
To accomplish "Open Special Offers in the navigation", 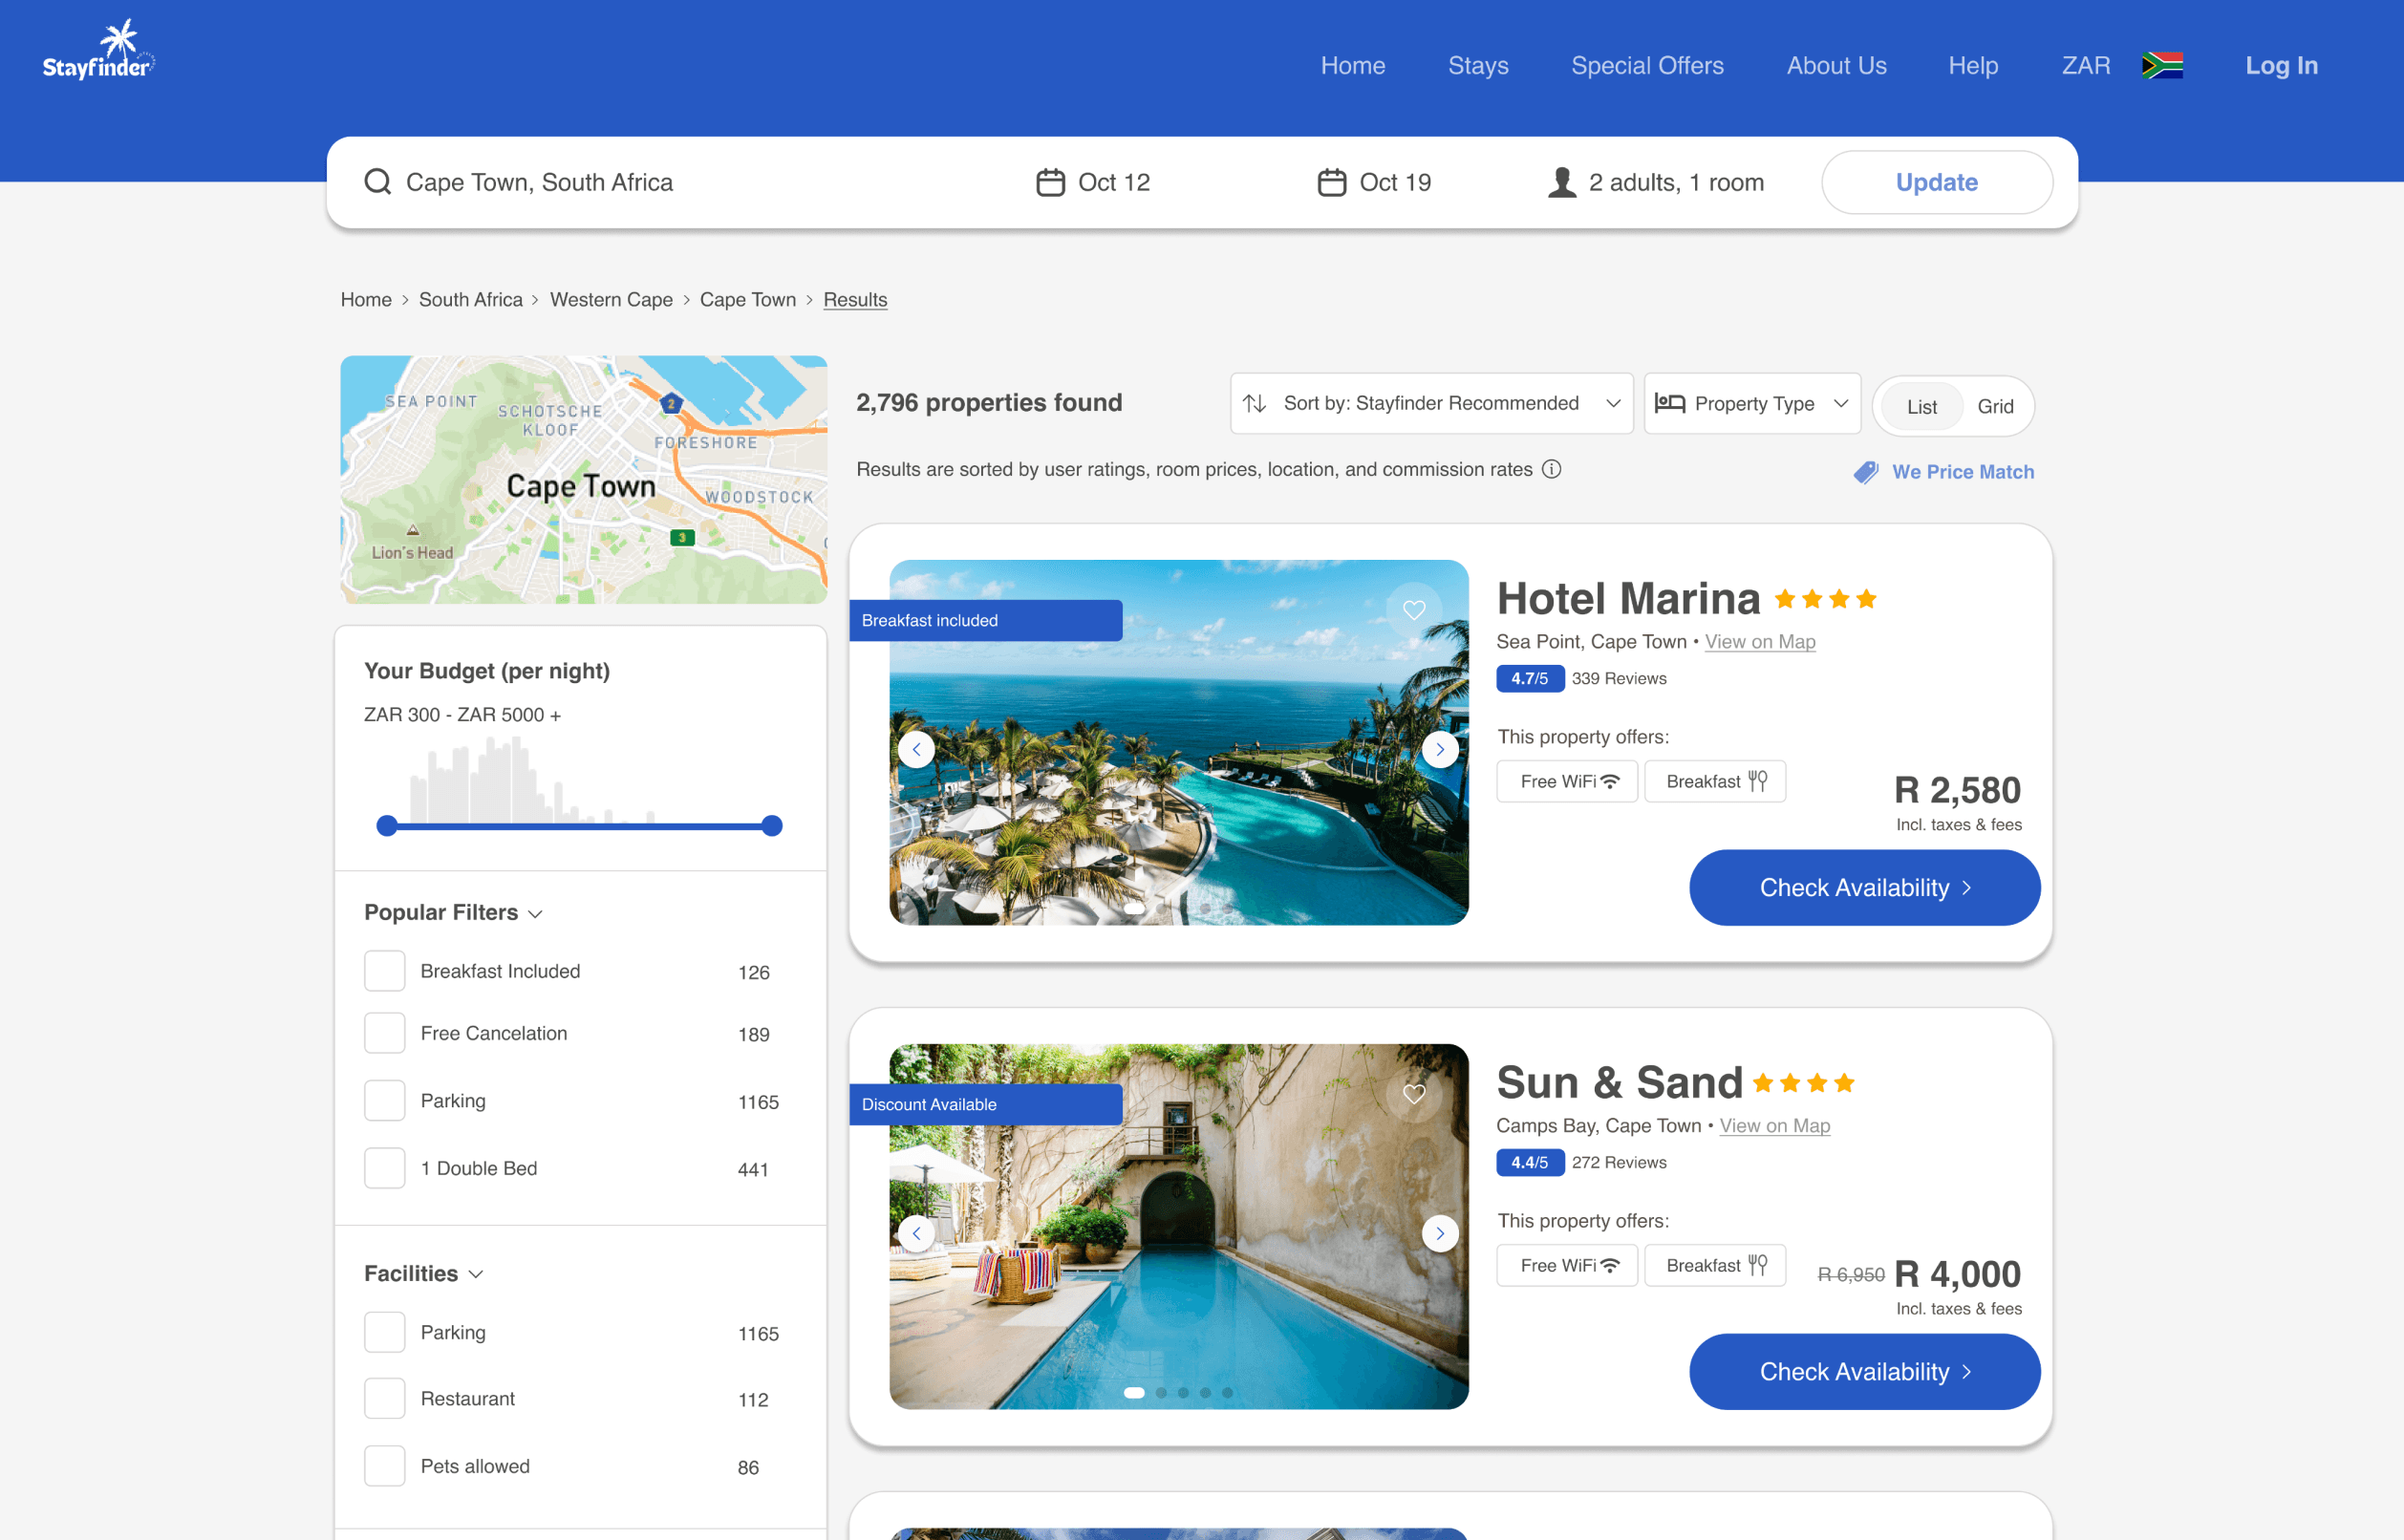I will click(x=1647, y=66).
